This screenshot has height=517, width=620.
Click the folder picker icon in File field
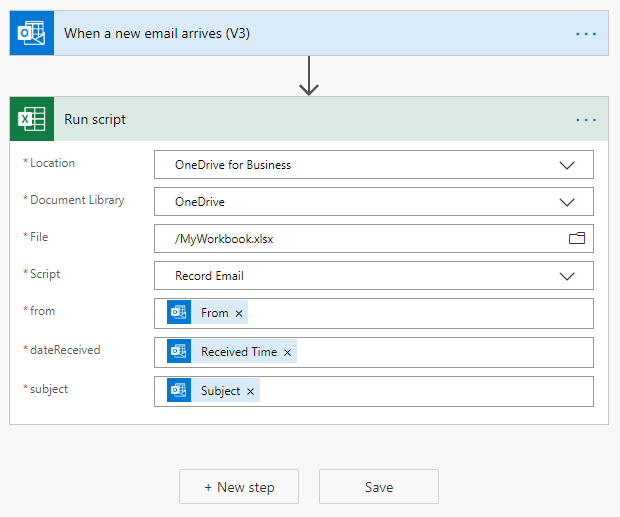click(576, 238)
